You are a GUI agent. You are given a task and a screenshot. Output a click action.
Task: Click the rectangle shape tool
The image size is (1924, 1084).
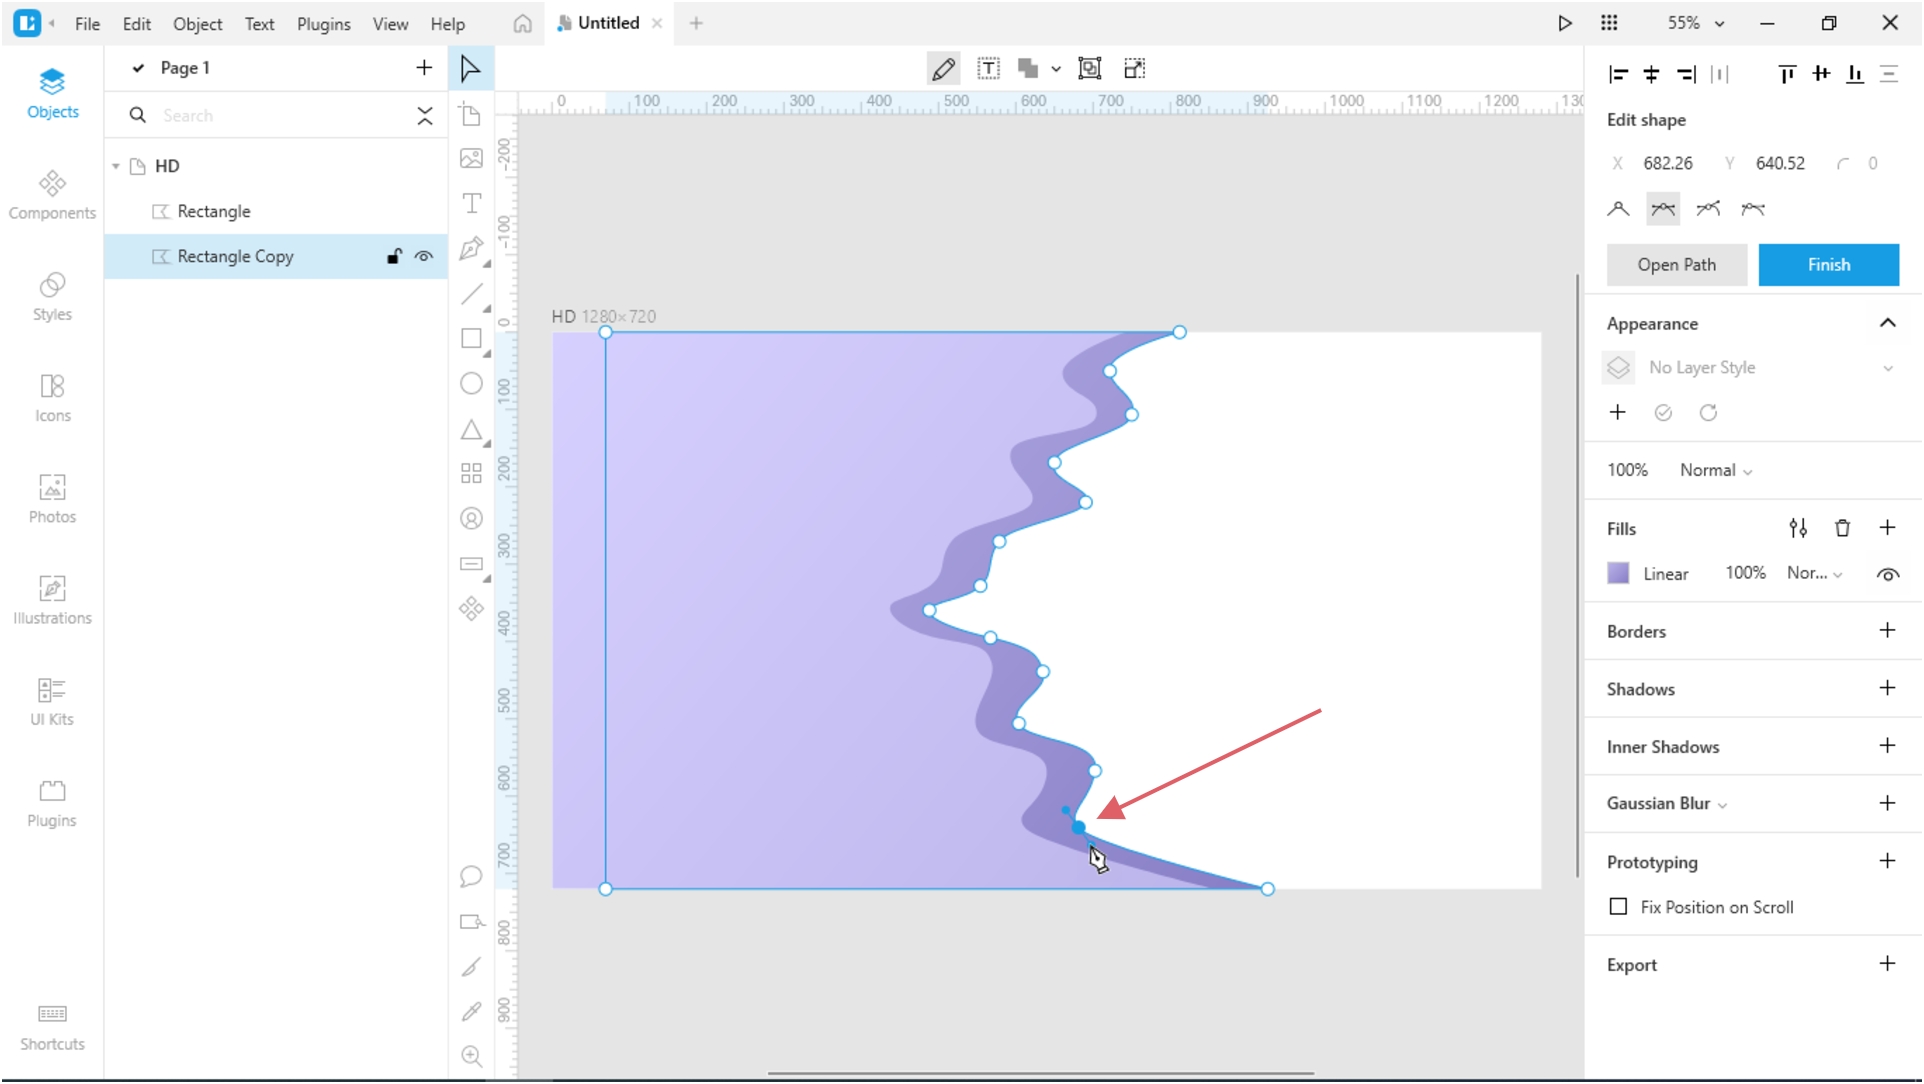click(x=473, y=338)
